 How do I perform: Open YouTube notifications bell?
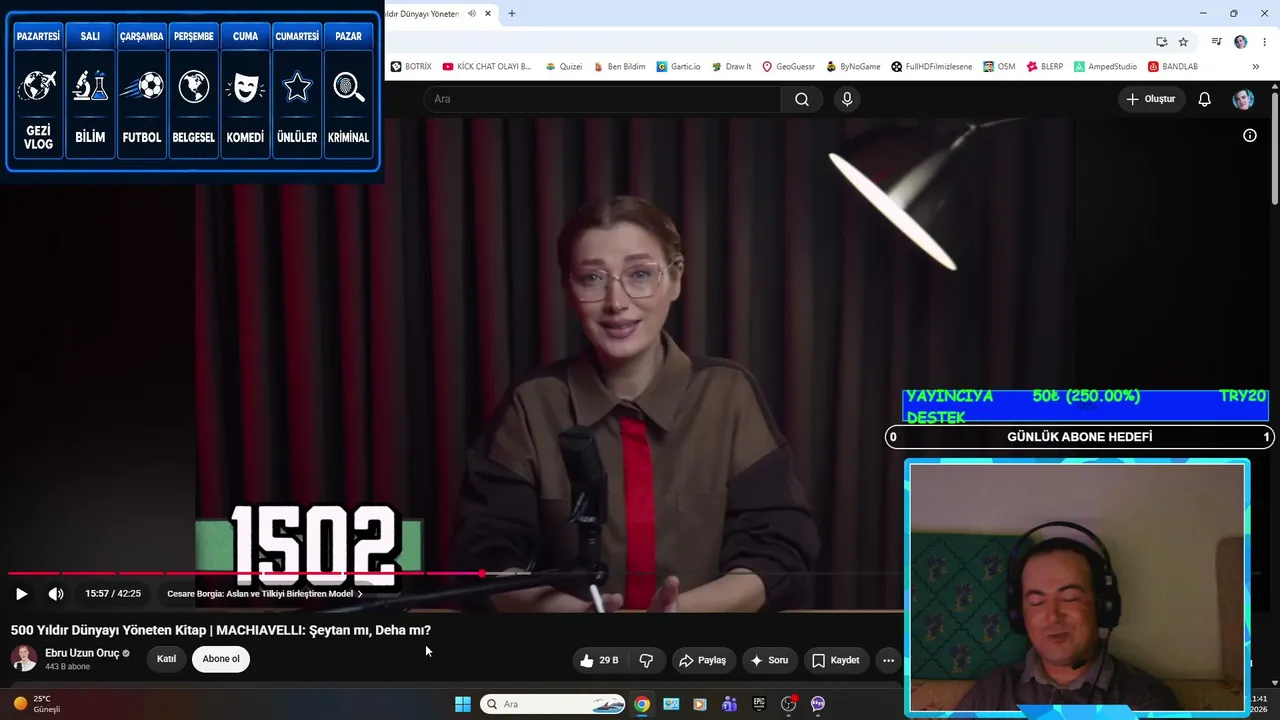[x=1205, y=99]
